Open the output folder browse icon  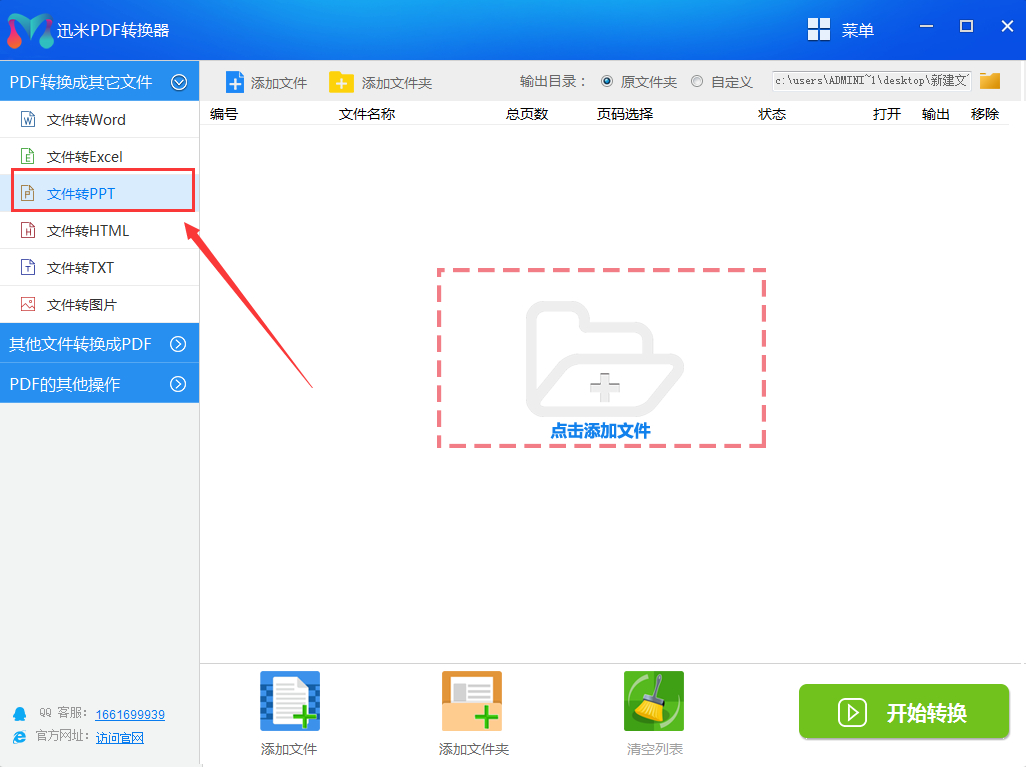coord(990,81)
